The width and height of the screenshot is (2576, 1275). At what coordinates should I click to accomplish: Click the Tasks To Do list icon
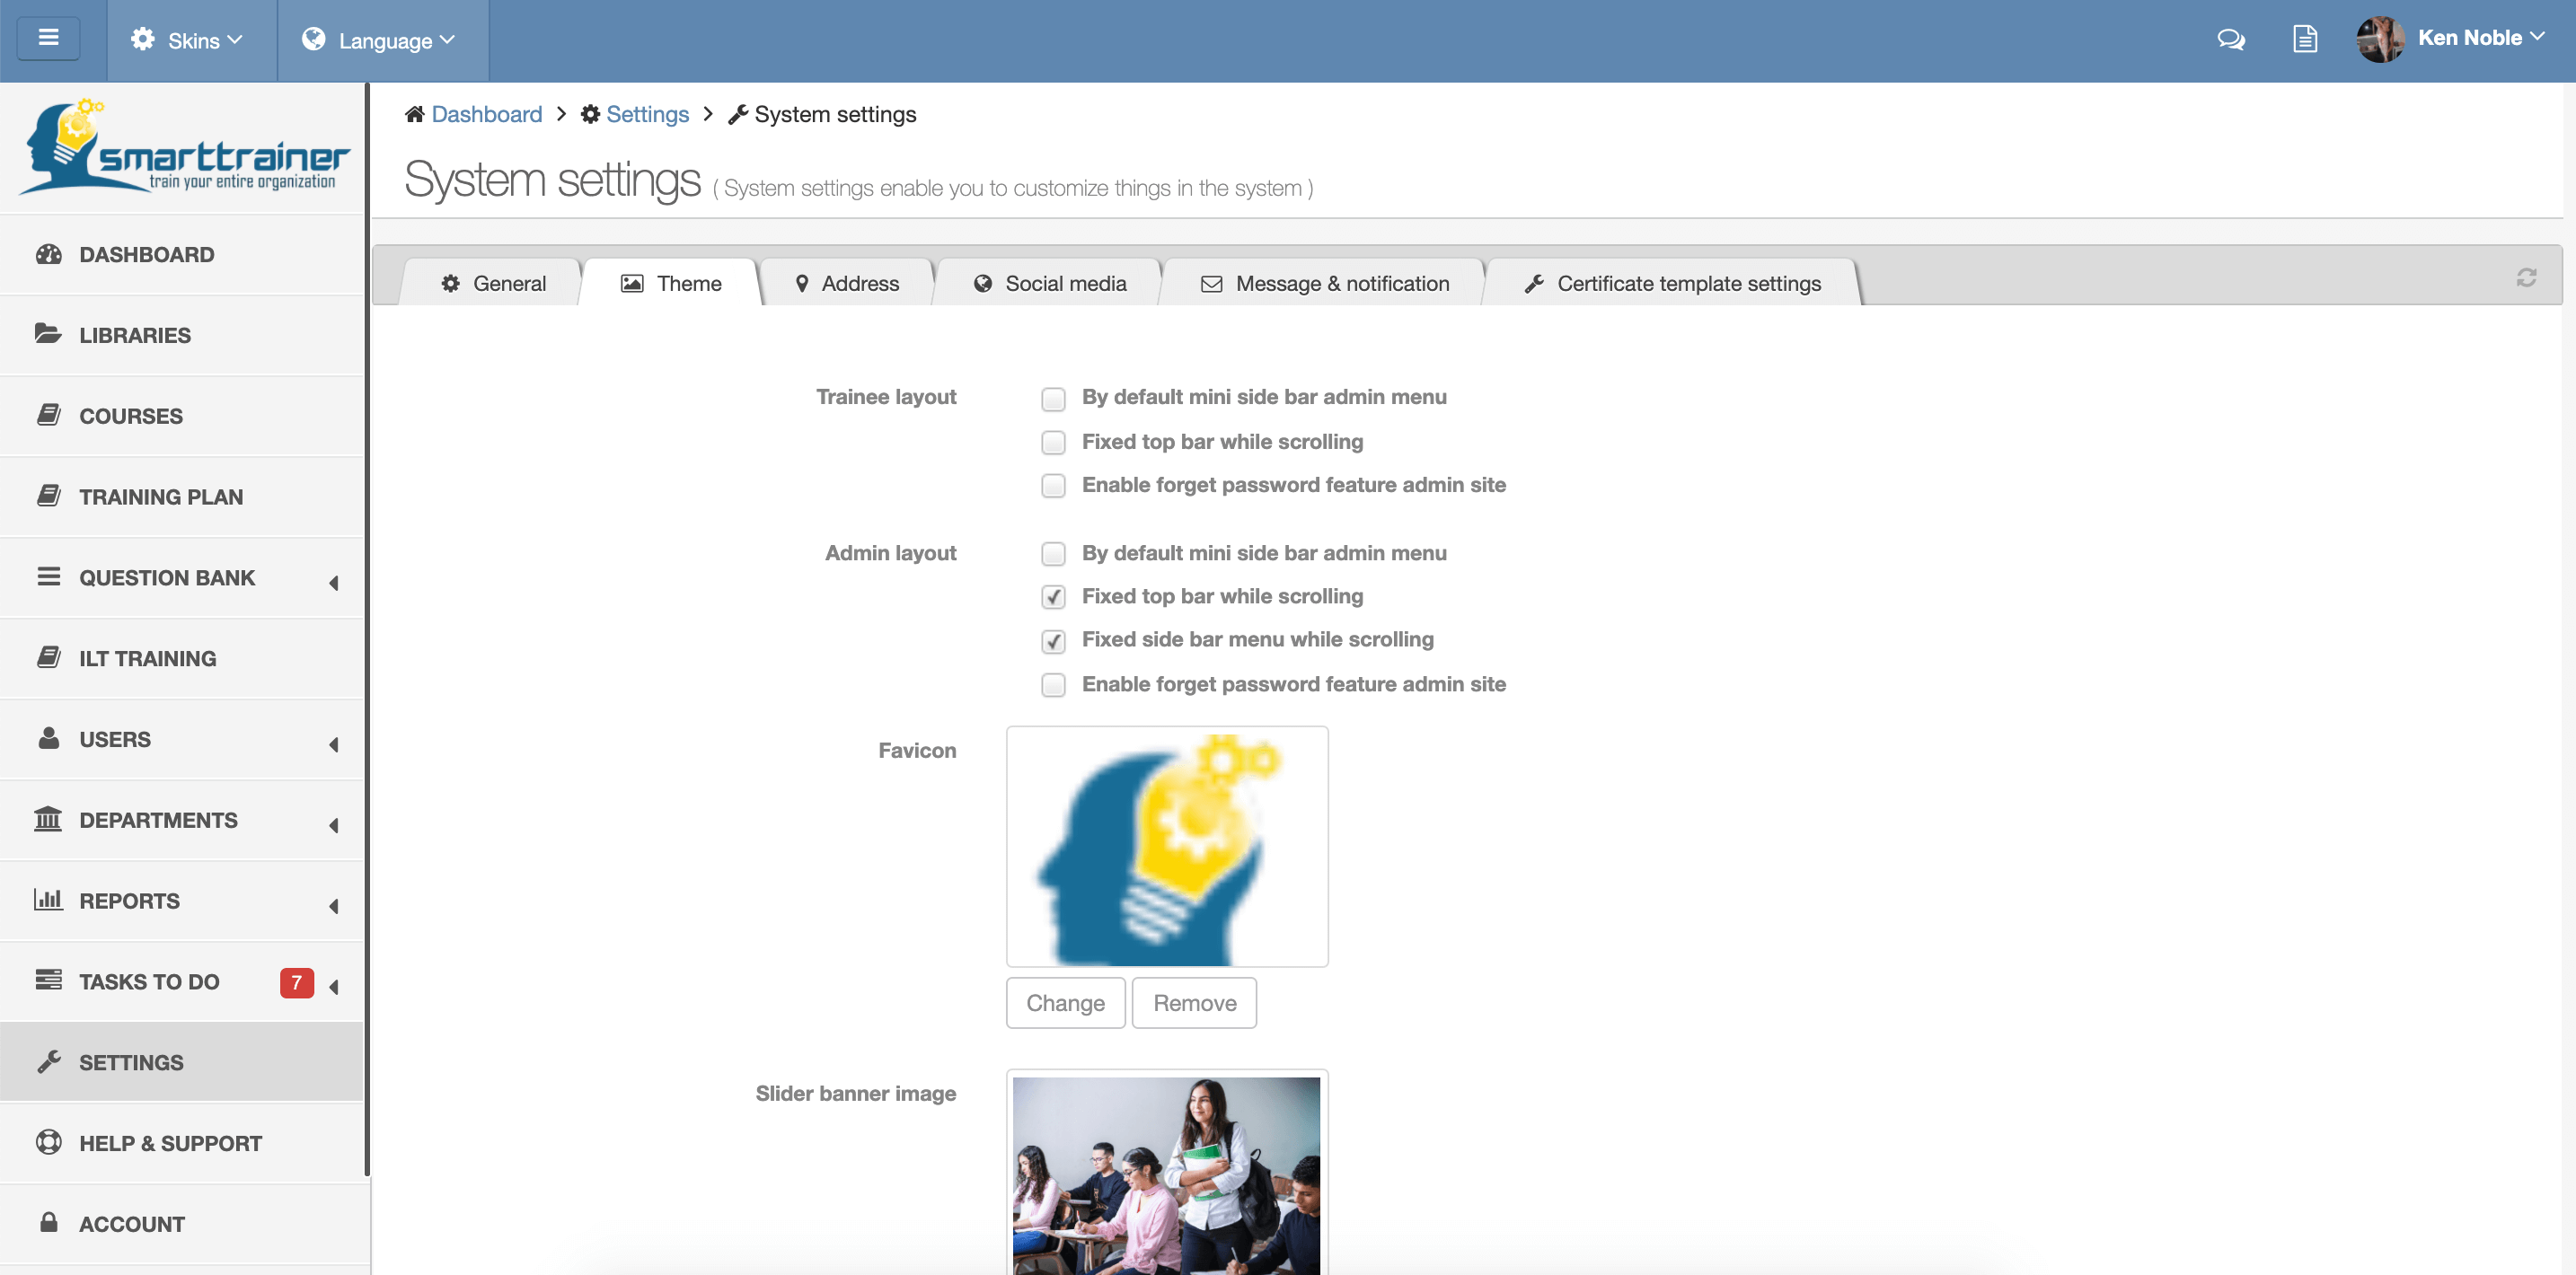click(48, 980)
